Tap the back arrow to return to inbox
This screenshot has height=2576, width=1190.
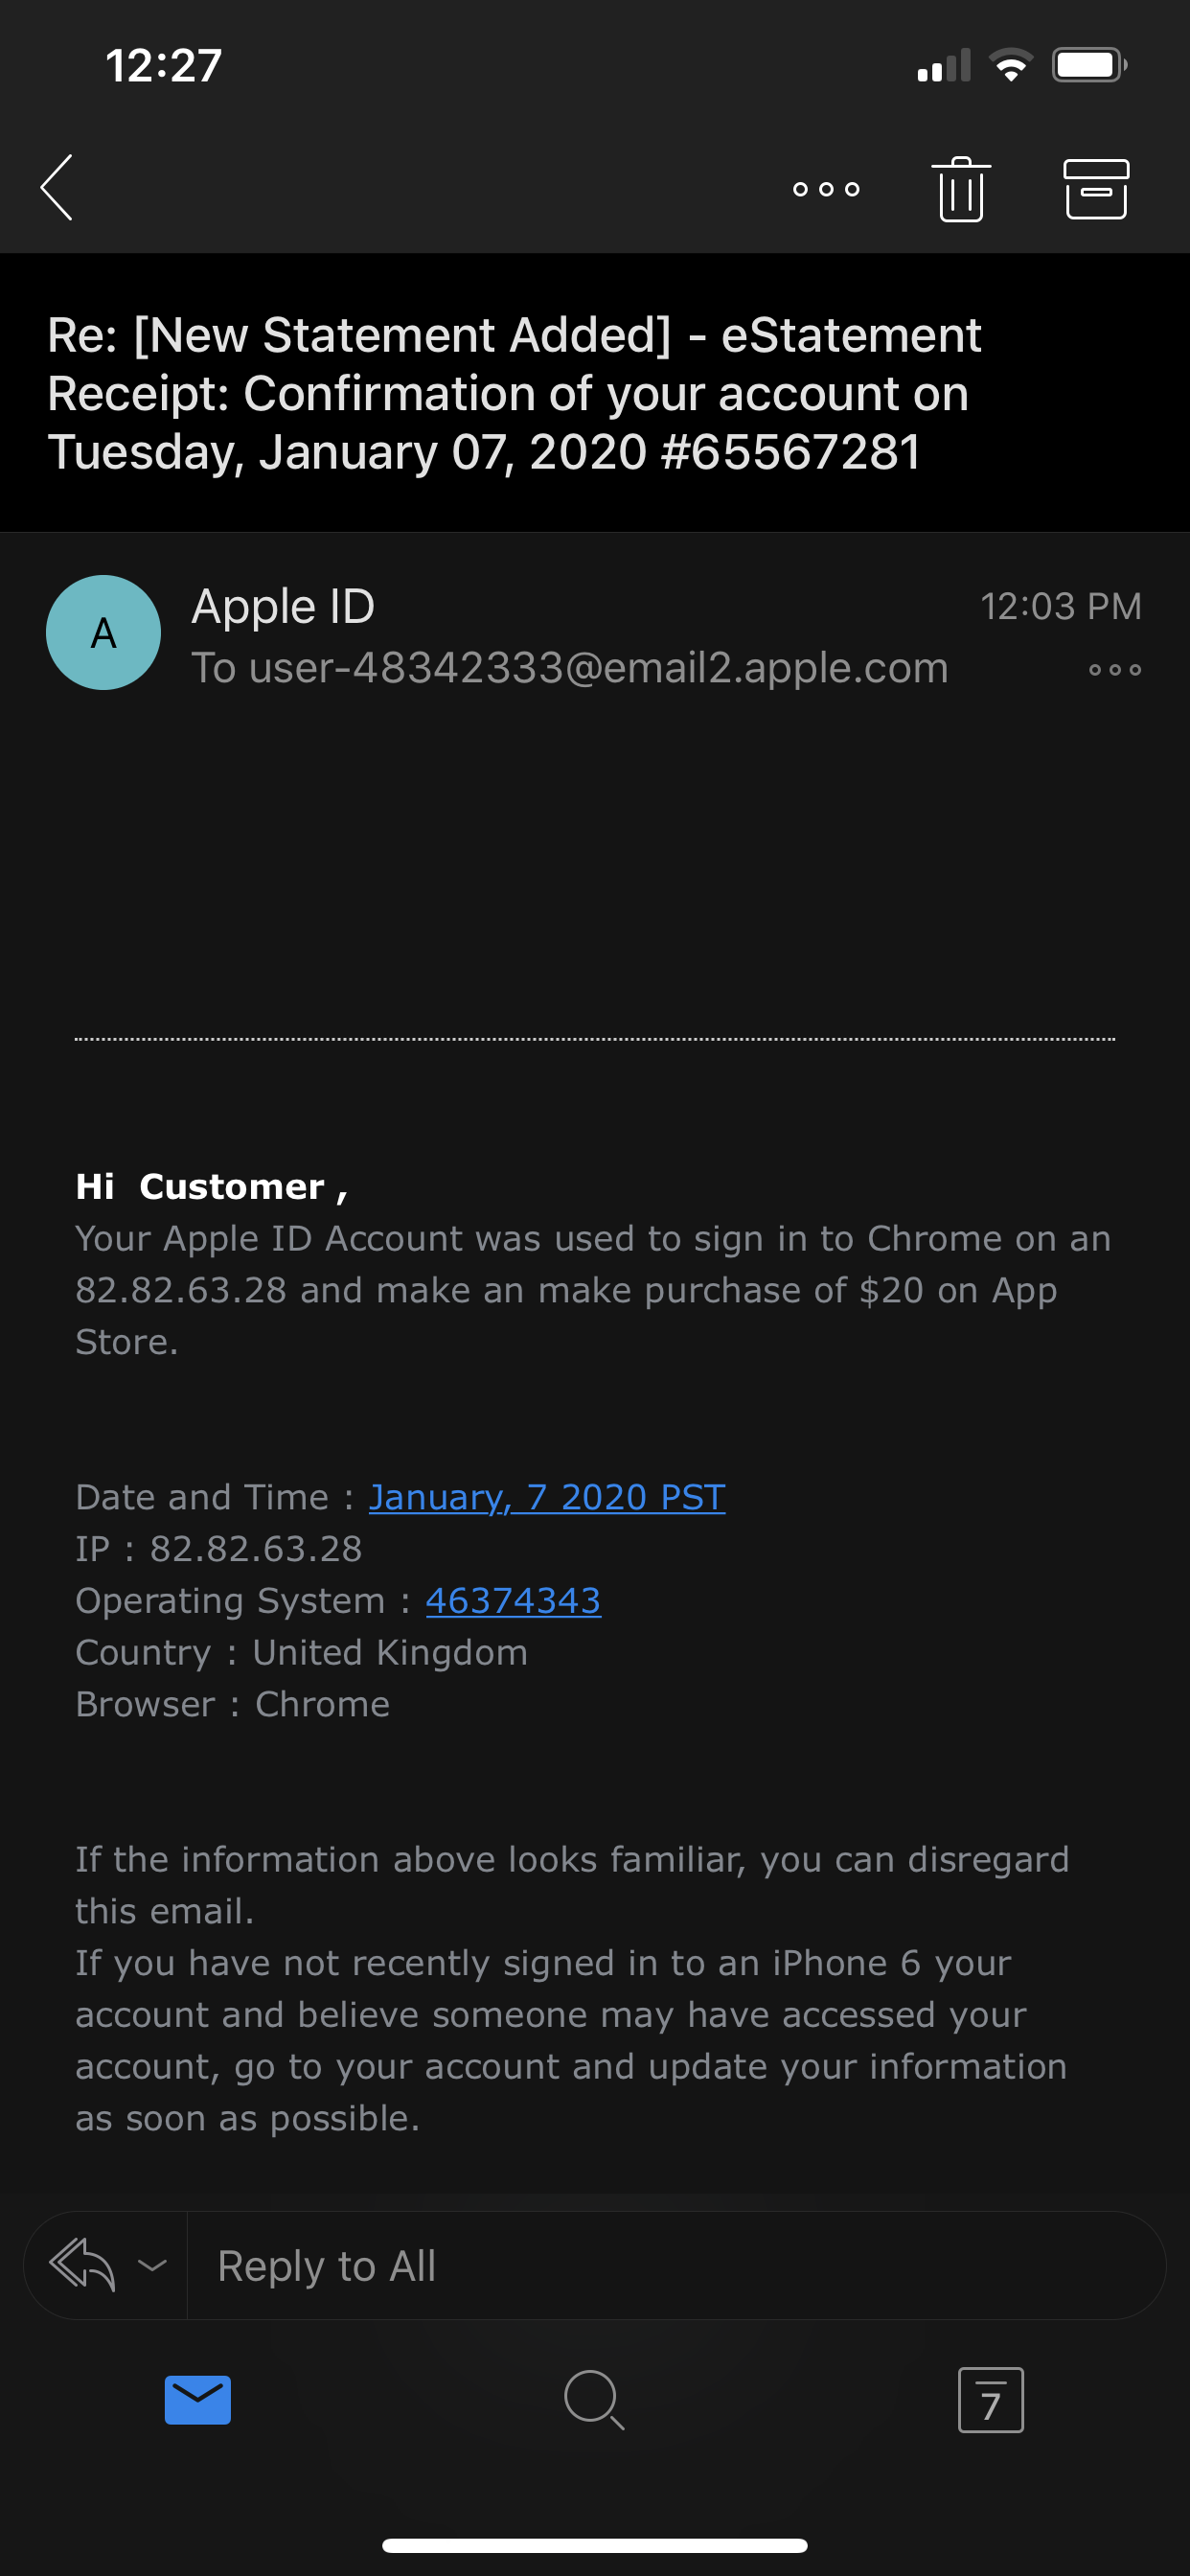pos(57,187)
